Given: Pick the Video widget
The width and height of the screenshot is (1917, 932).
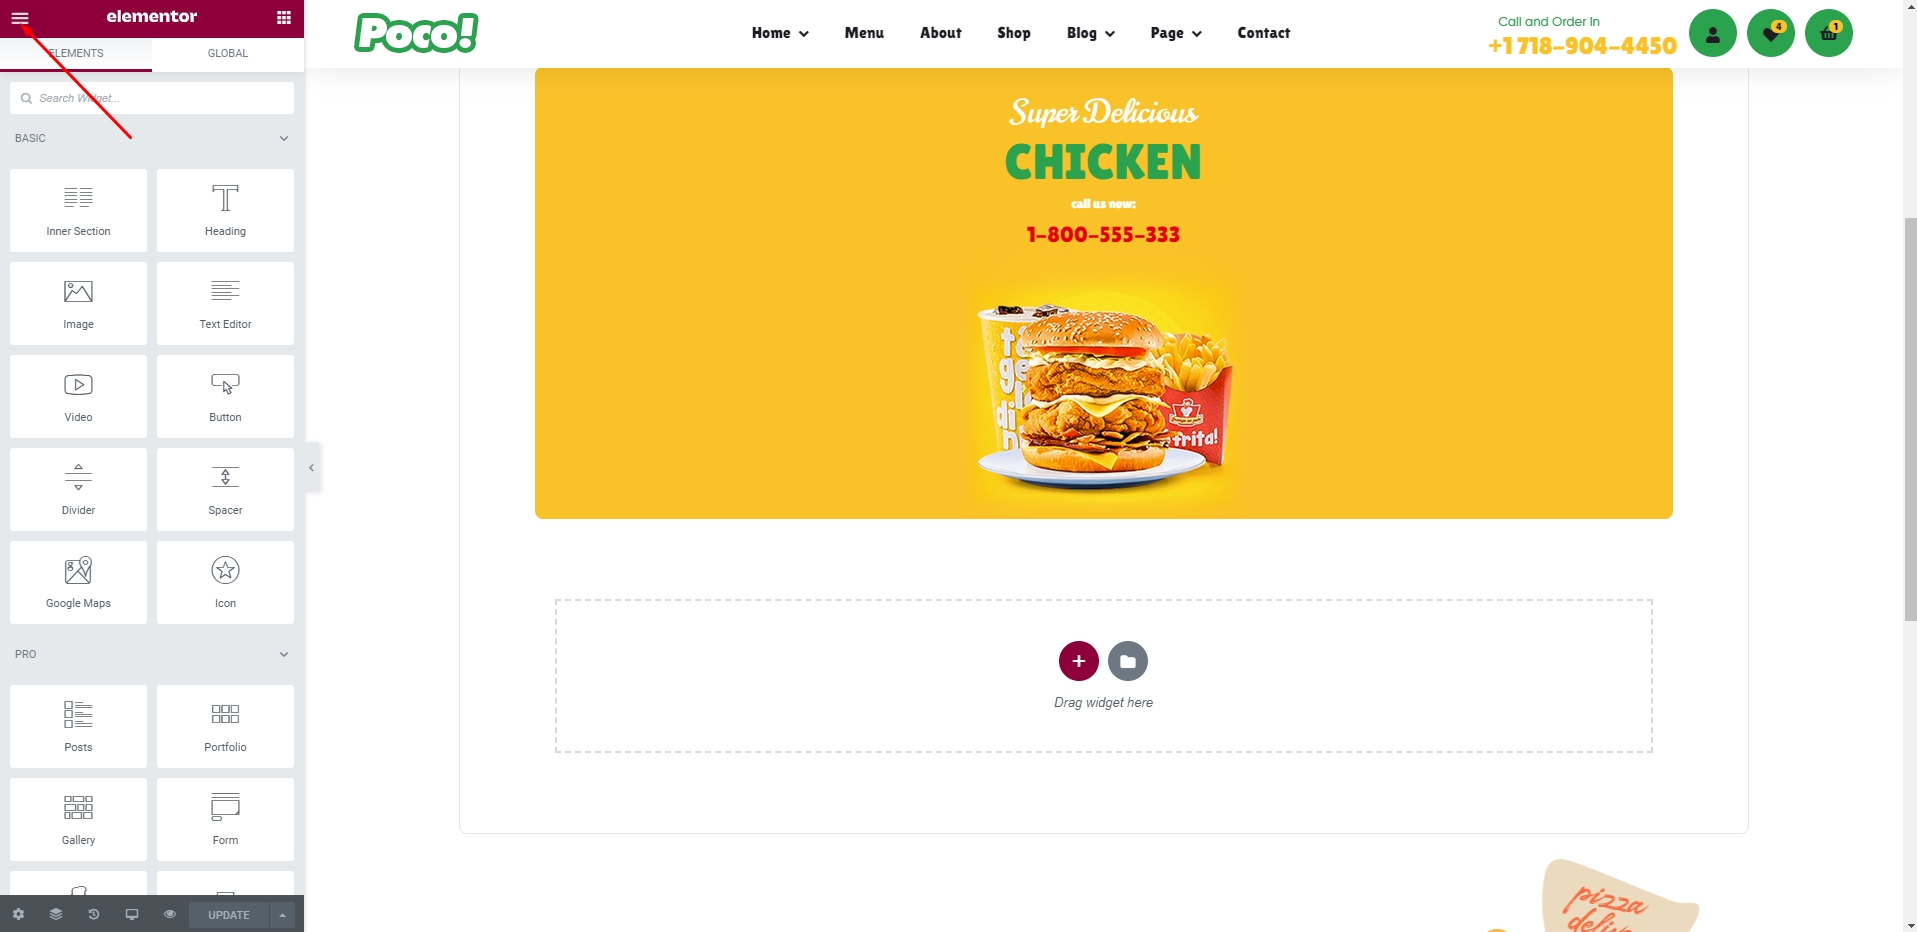Looking at the screenshot, I should point(78,396).
